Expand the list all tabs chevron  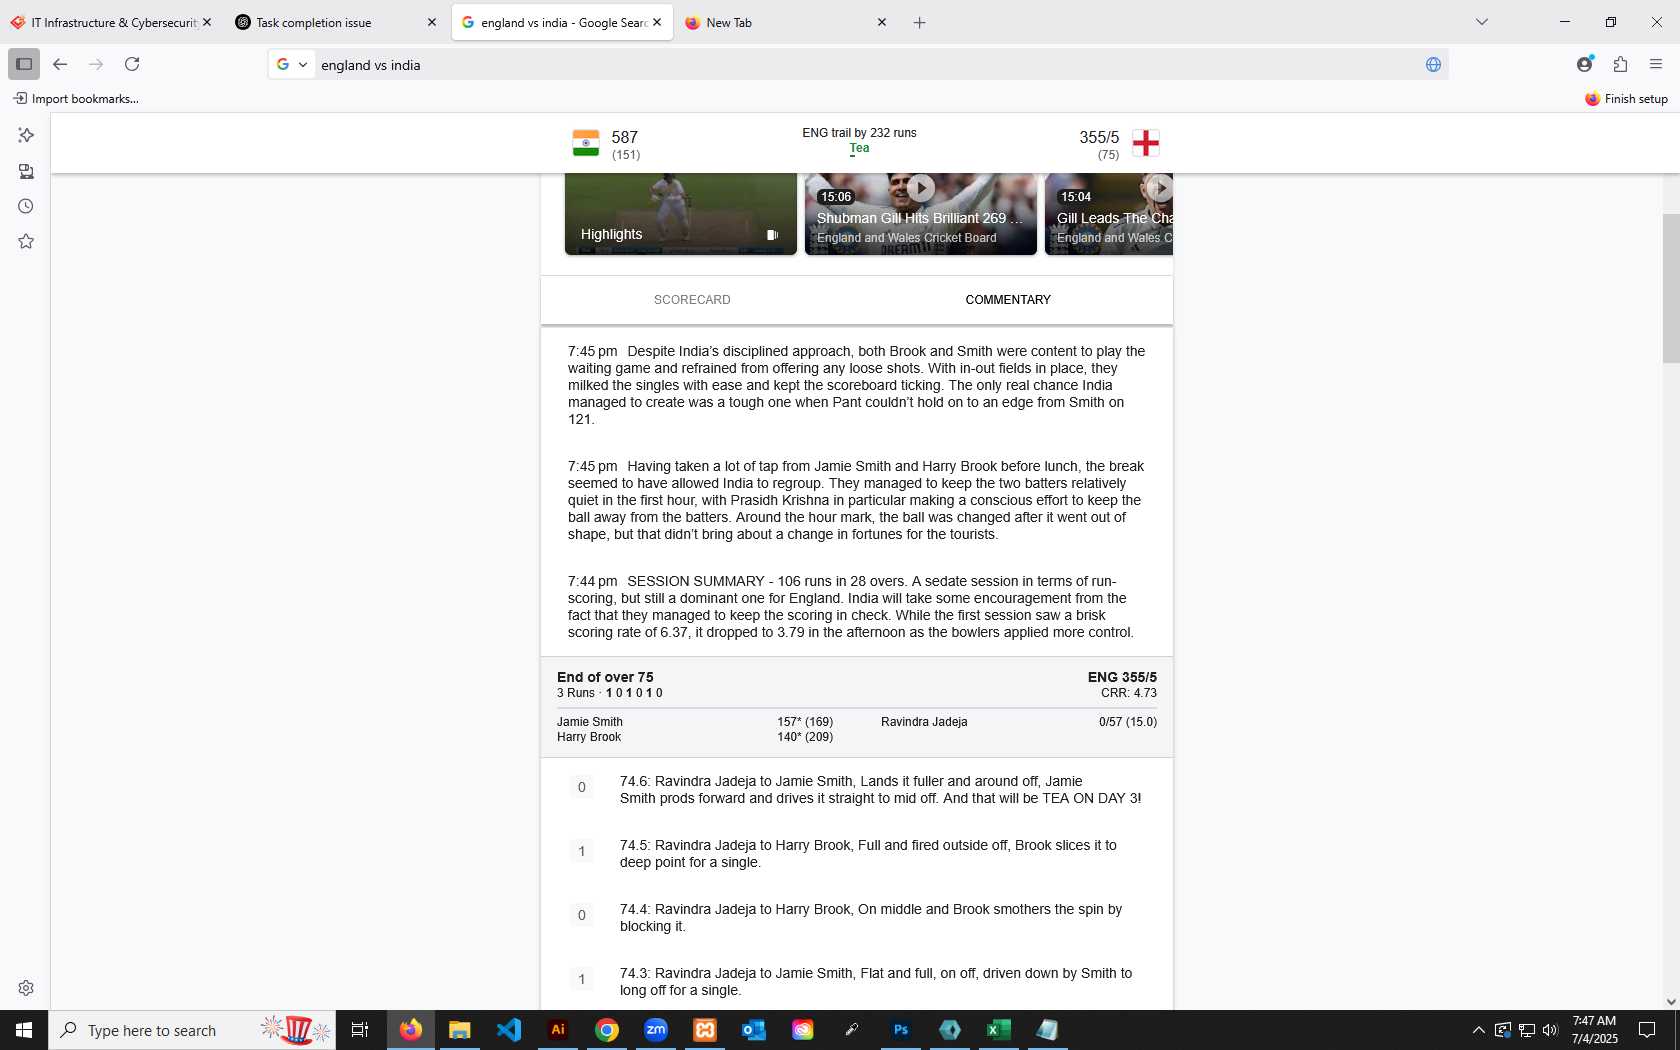pyautogui.click(x=1482, y=22)
